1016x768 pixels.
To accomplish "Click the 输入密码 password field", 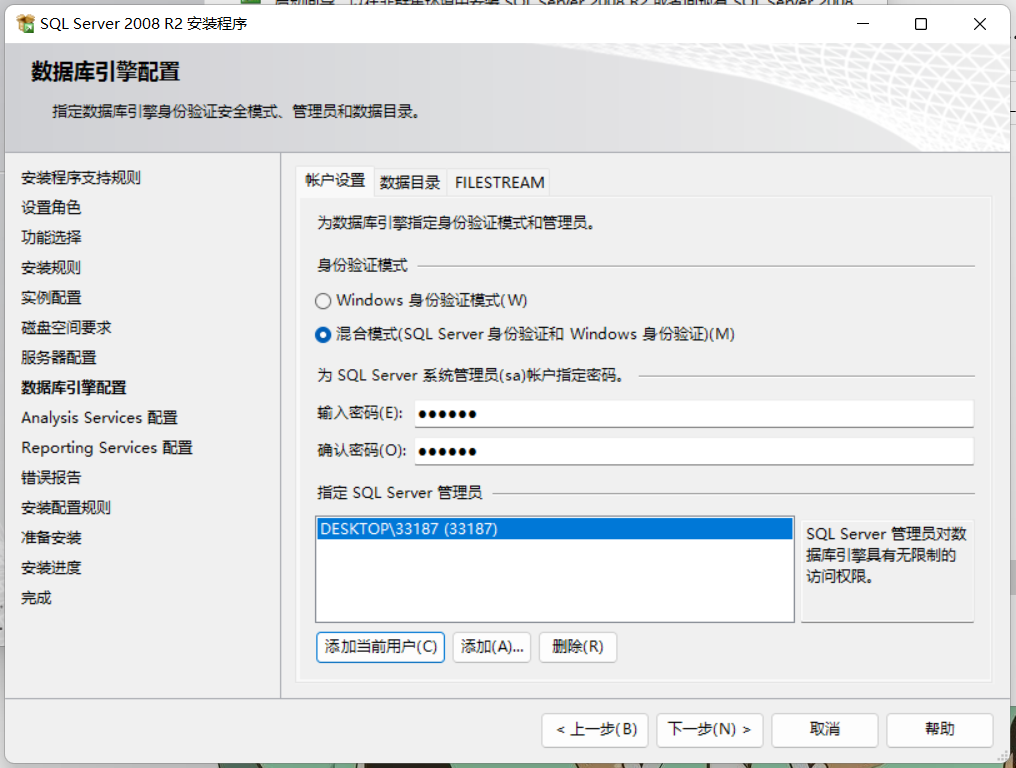I will [693, 413].
